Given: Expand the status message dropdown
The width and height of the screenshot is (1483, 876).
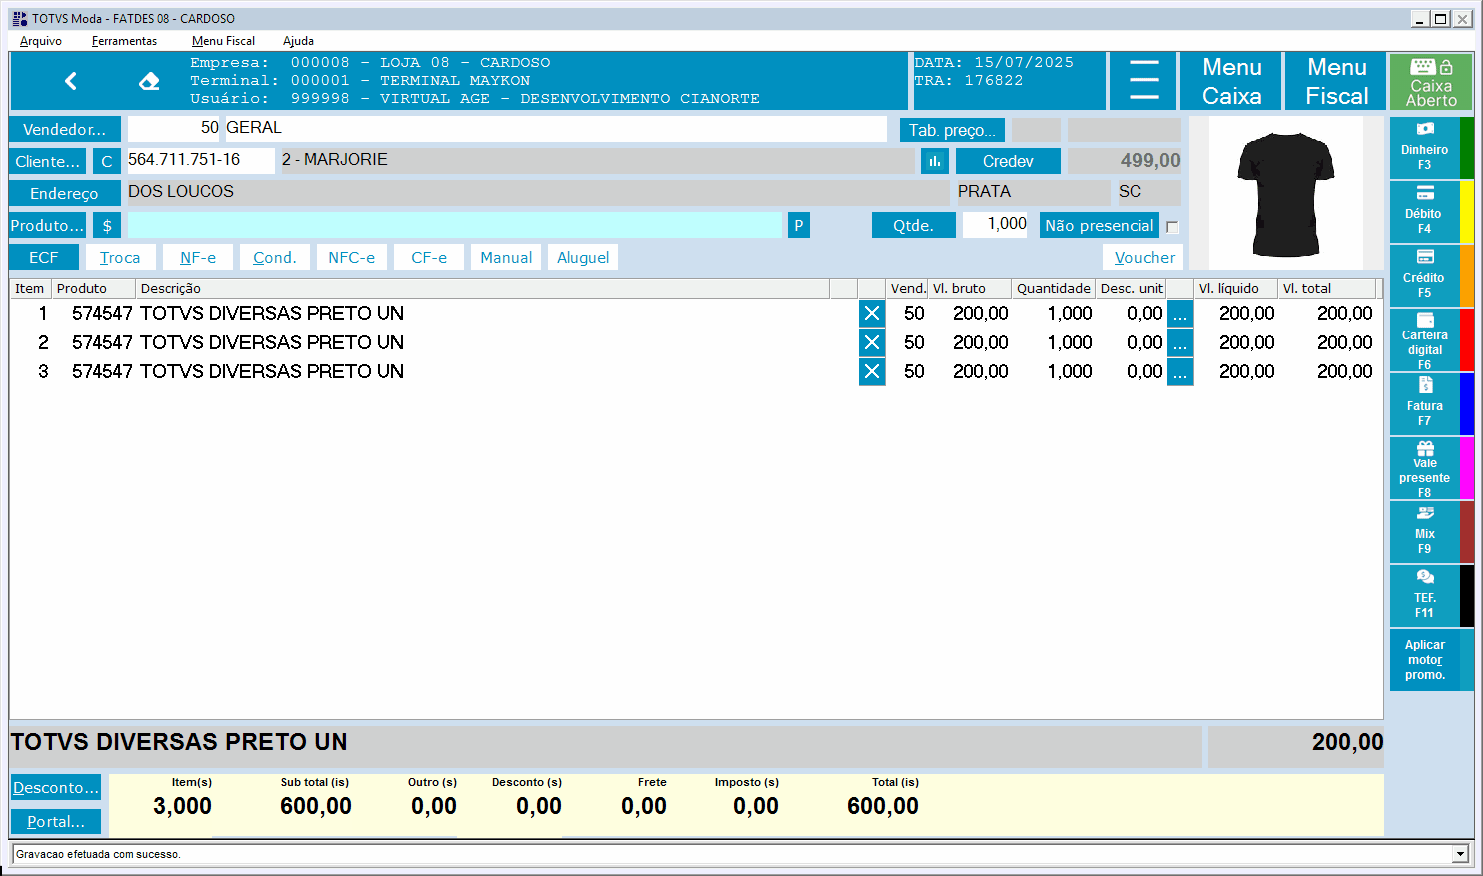Looking at the screenshot, I should pyautogui.click(x=1460, y=854).
